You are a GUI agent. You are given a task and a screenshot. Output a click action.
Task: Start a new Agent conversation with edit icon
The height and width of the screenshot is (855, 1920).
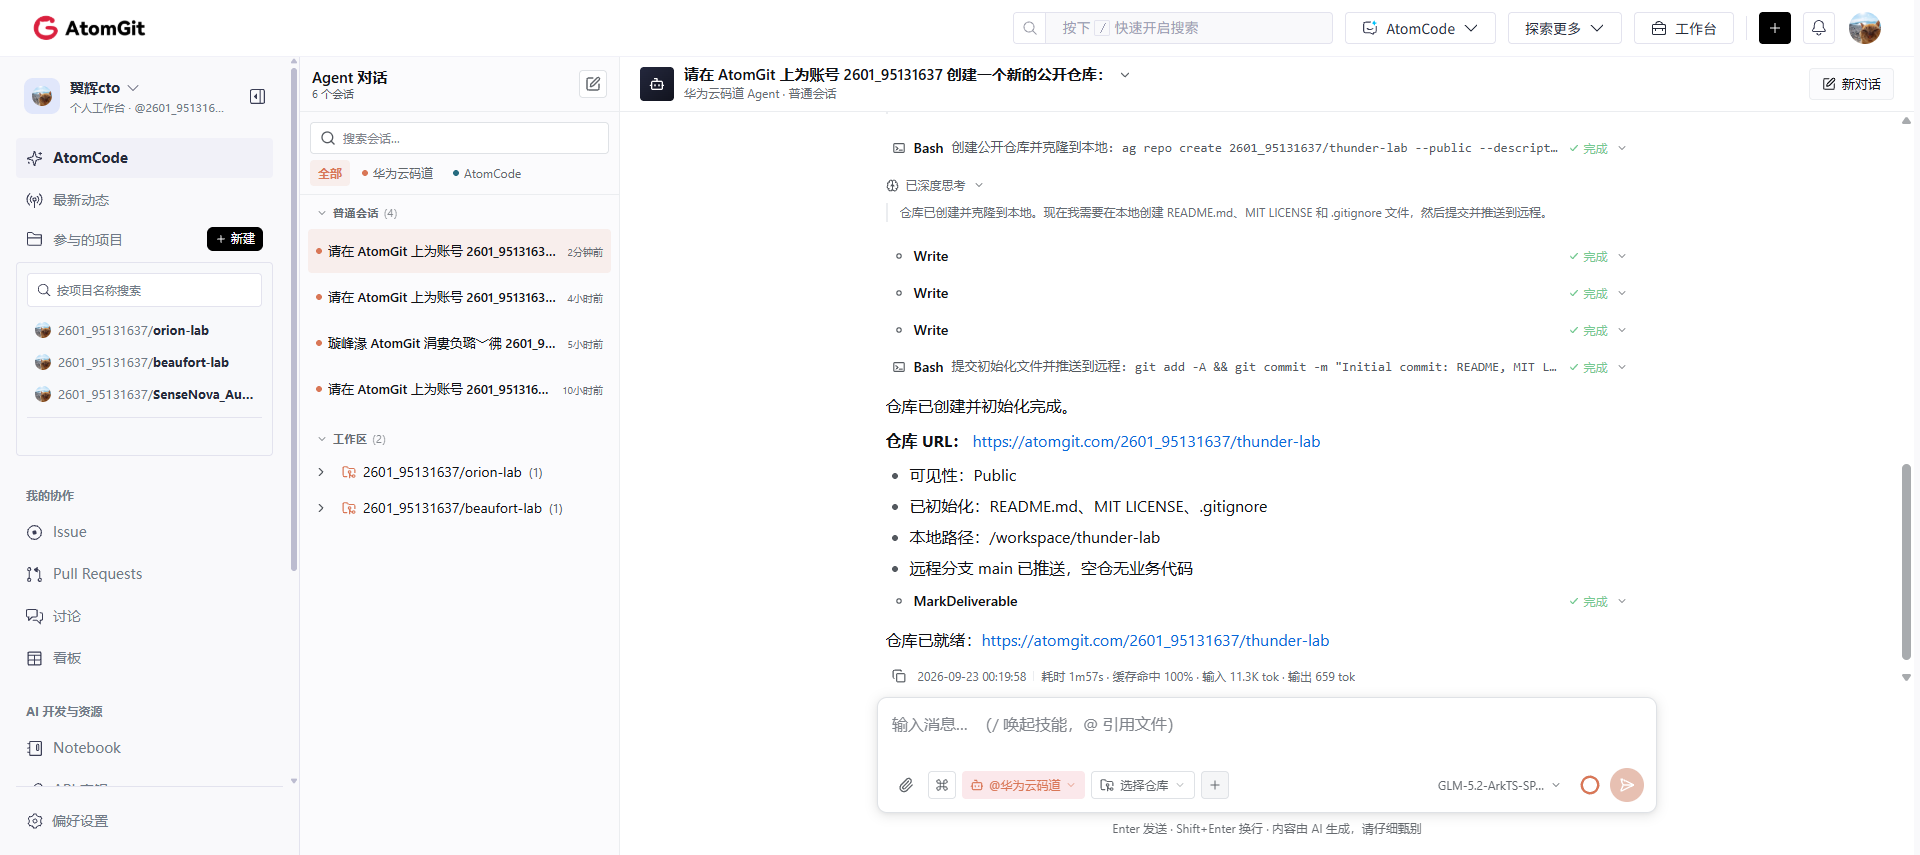[593, 84]
